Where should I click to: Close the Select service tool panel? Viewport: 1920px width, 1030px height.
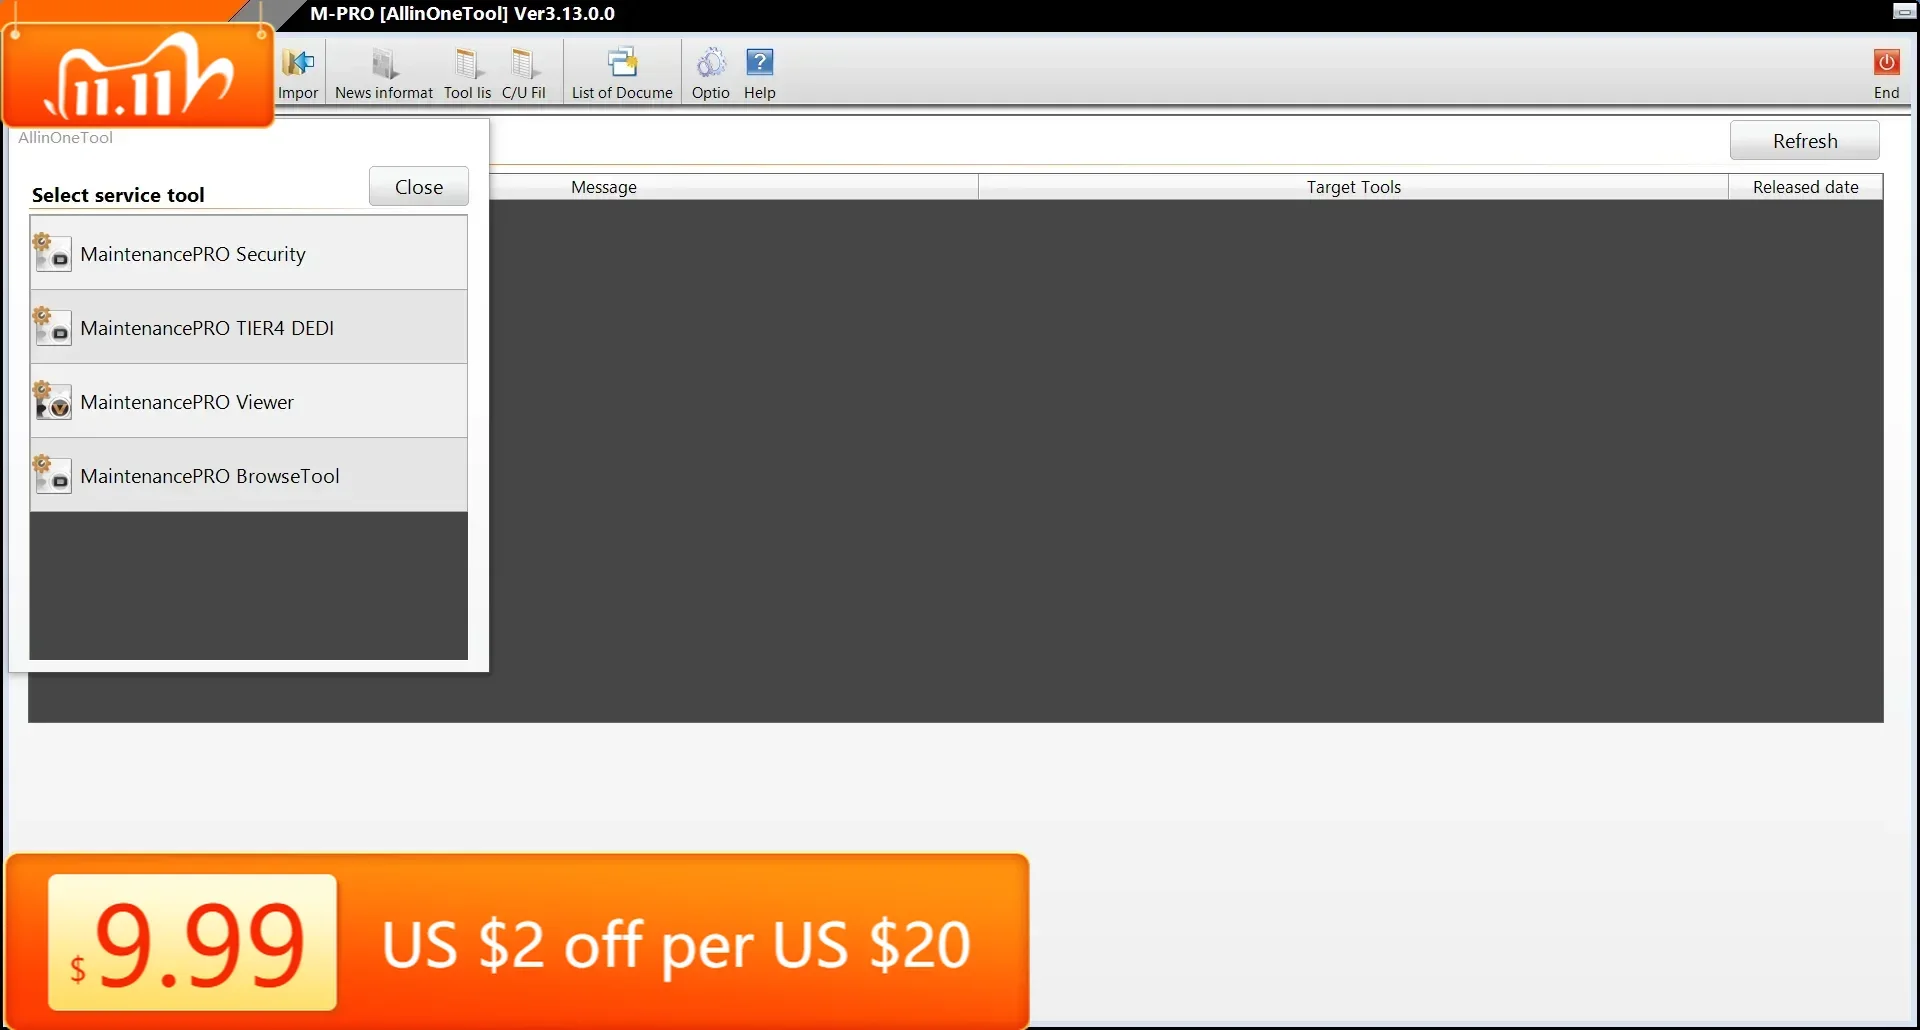coord(419,187)
